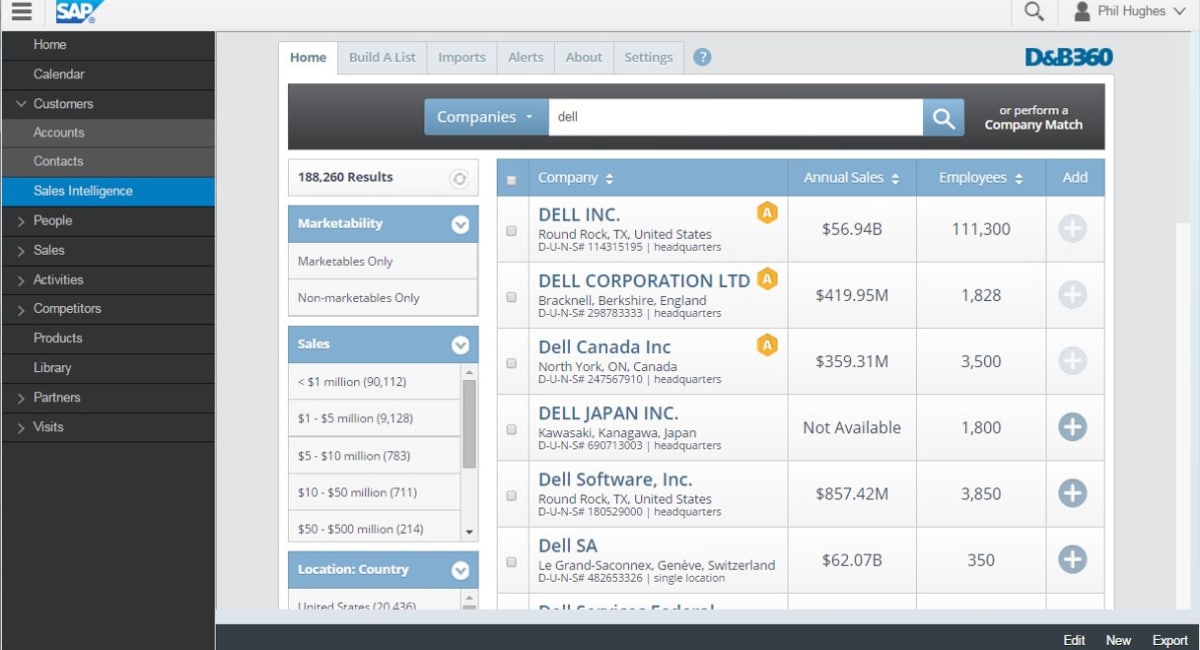Switch to the Build A List tab
Screen dimensions: 1200x650
(x=382, y=57)
